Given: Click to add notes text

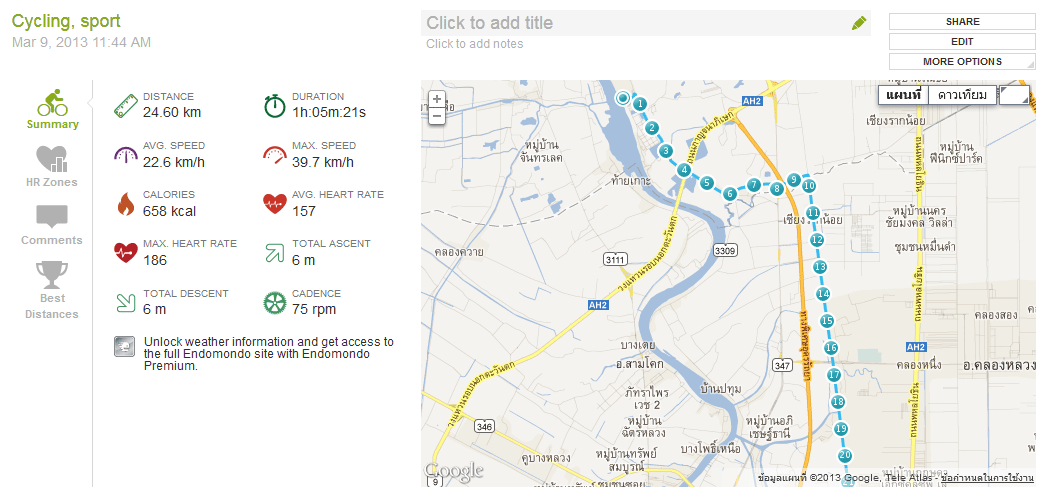Looking at the screenshot, I should click(x=474, y=44).
